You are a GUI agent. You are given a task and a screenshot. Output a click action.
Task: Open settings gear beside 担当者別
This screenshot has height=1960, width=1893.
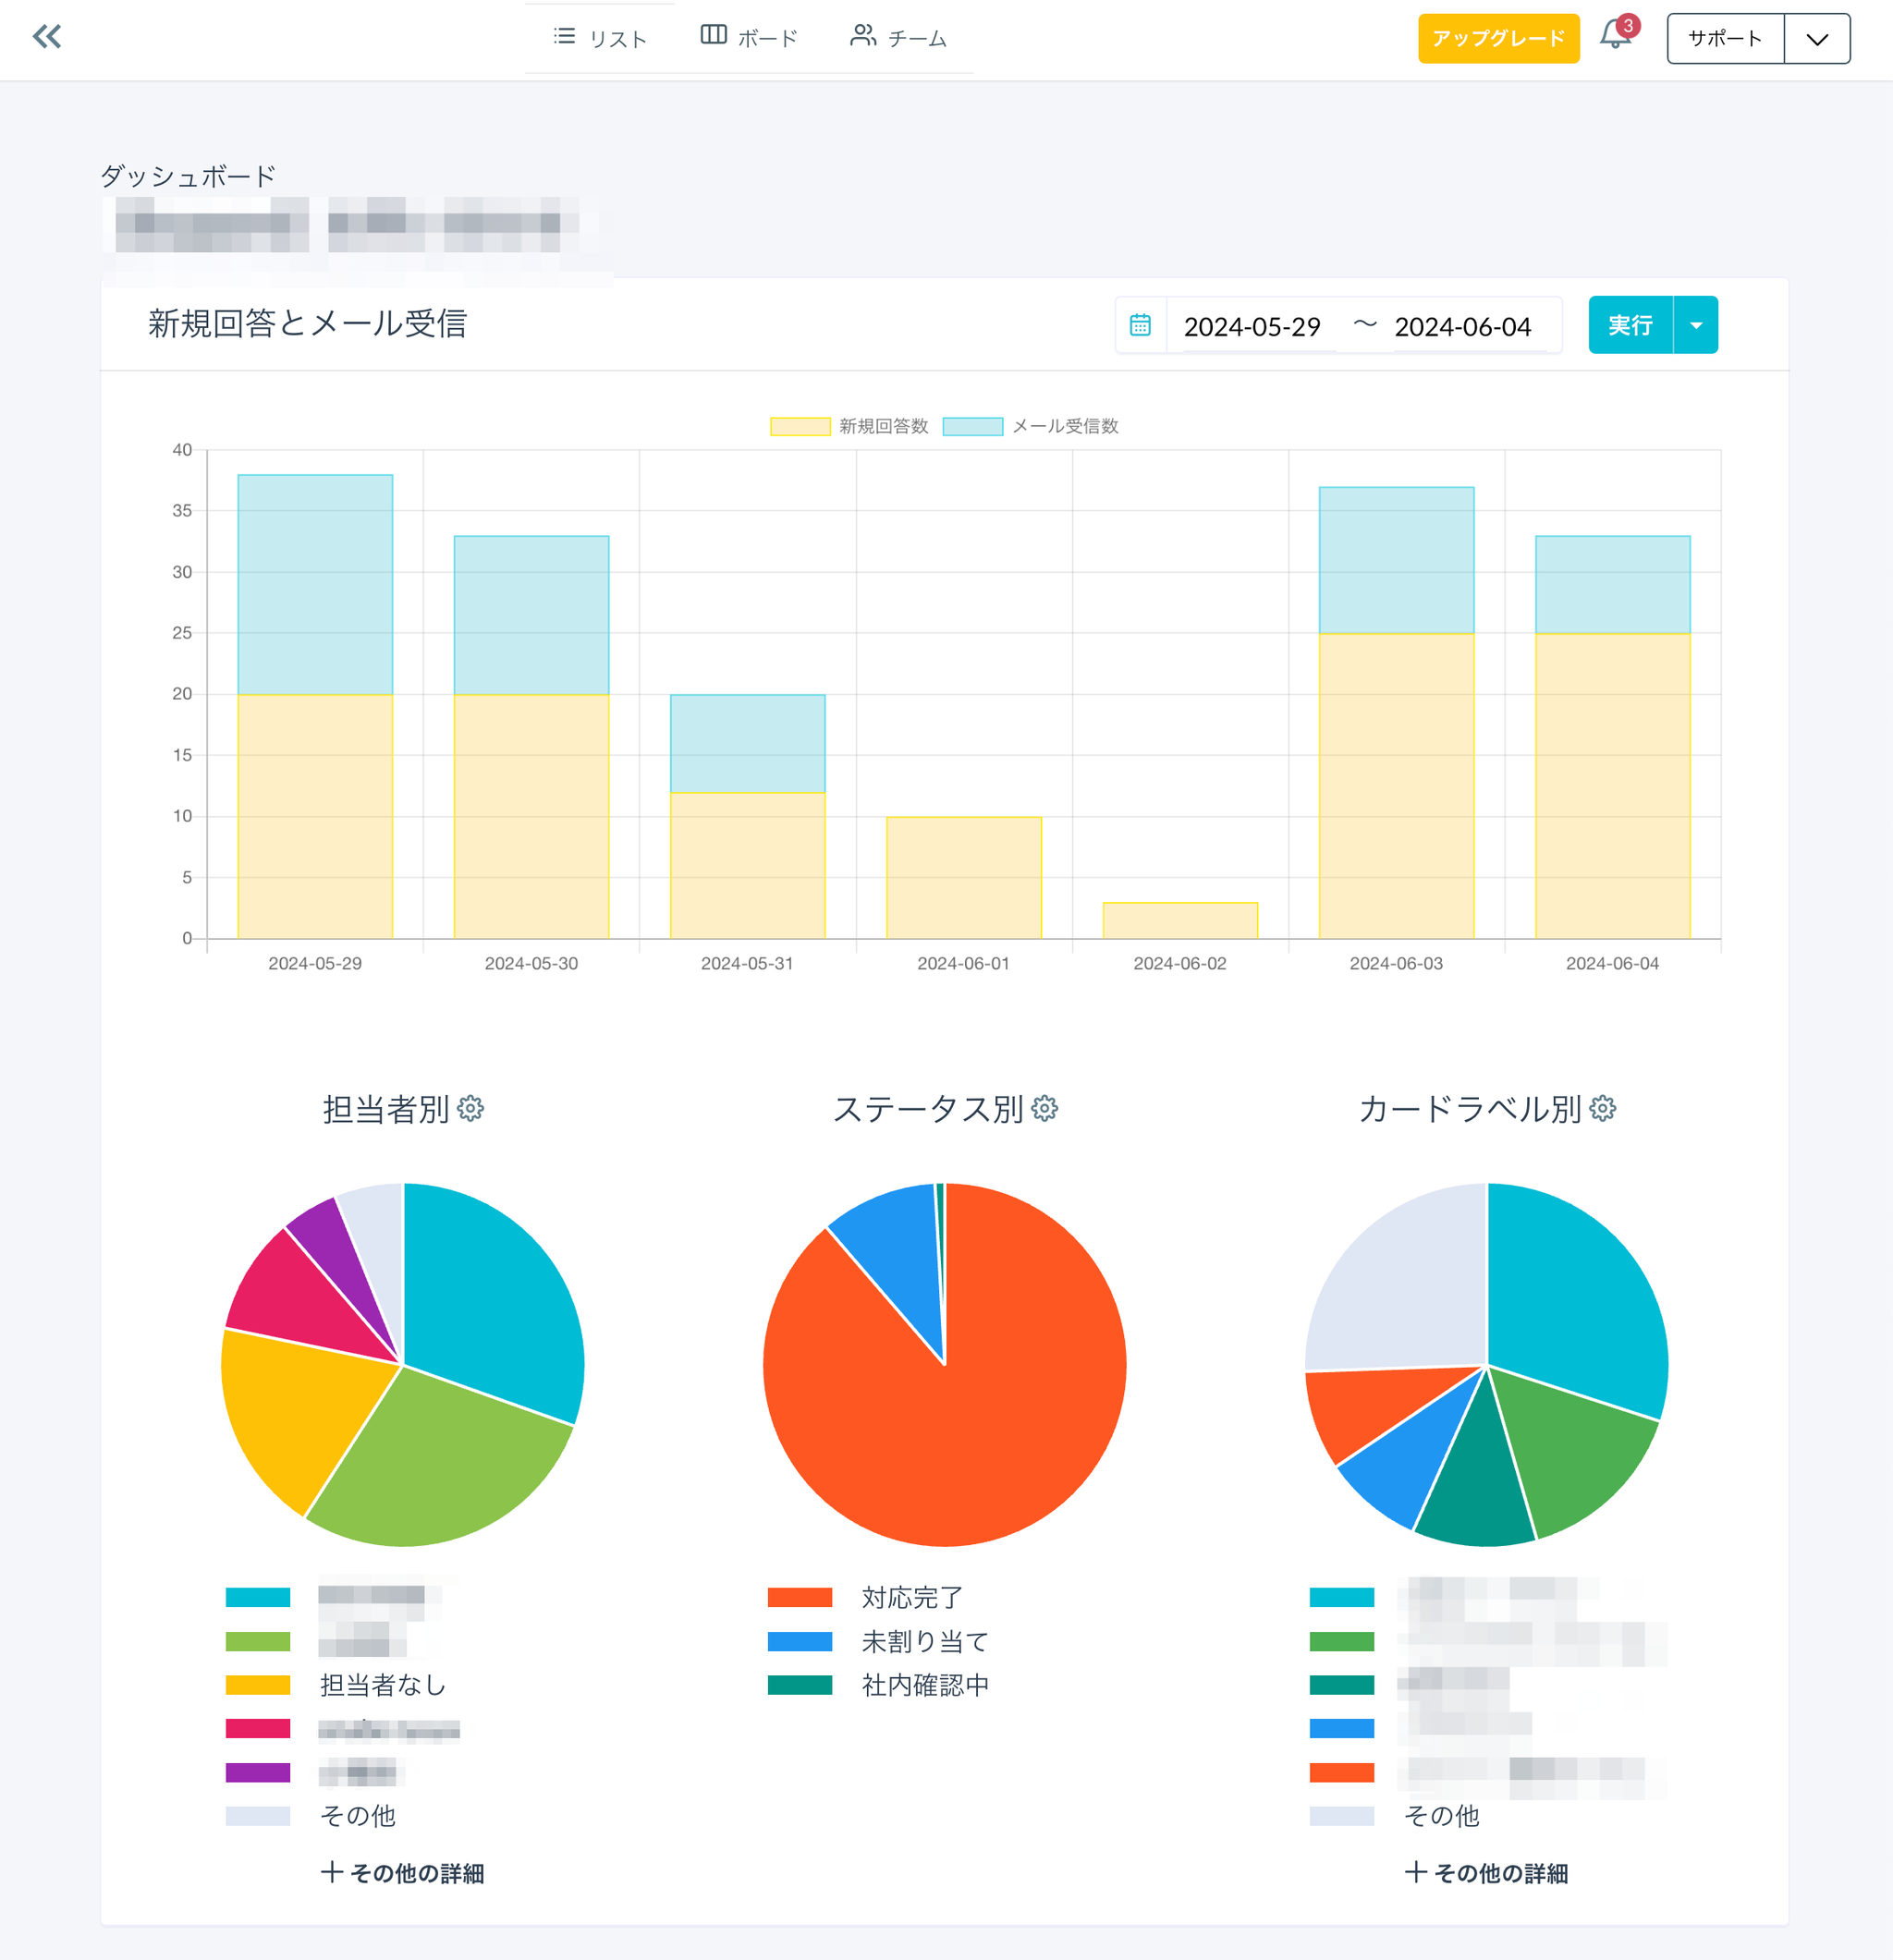(x=471, y=1108)
